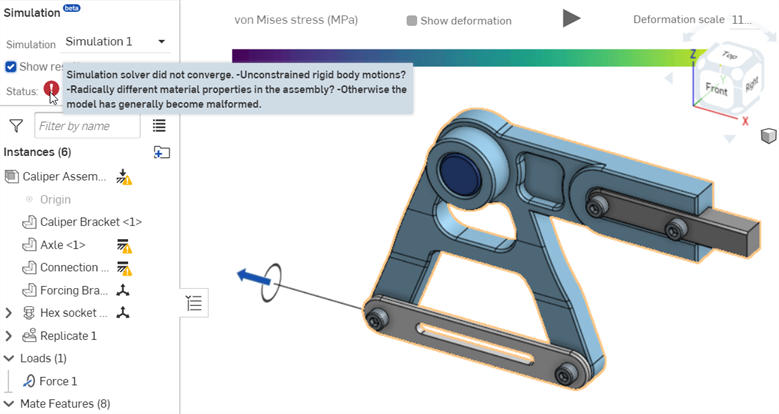Expand the Hex socket instance

(9, 313)
